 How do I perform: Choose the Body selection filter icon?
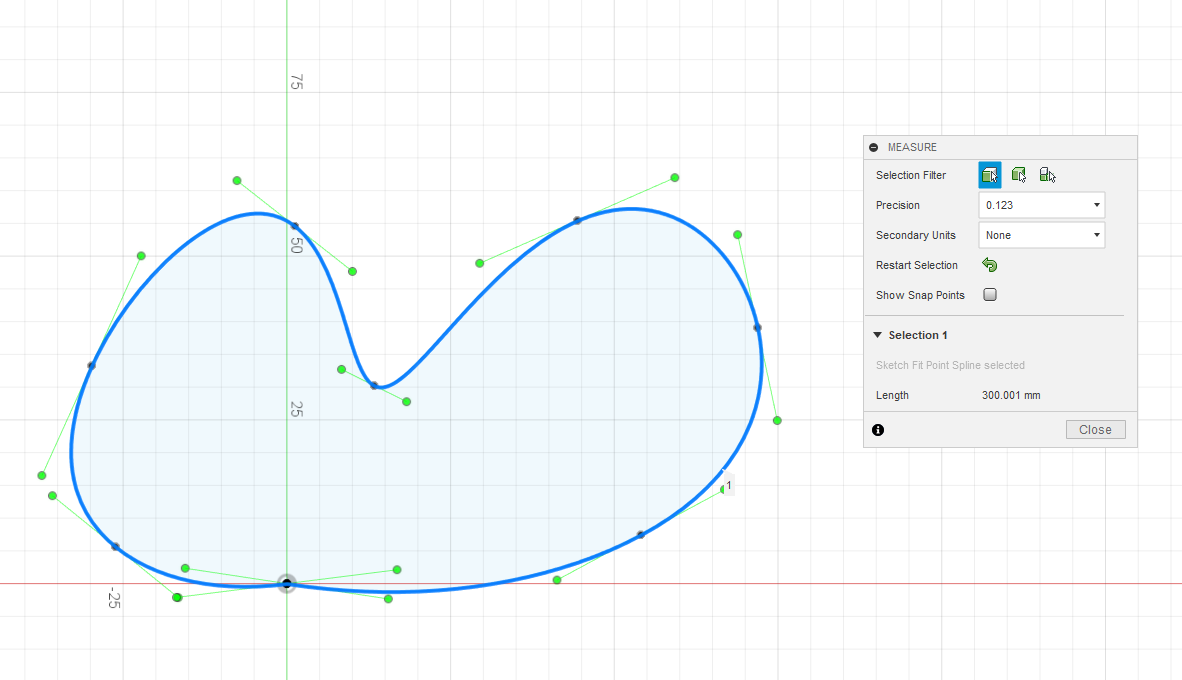pyautogui.click(x=1018, y=175)
